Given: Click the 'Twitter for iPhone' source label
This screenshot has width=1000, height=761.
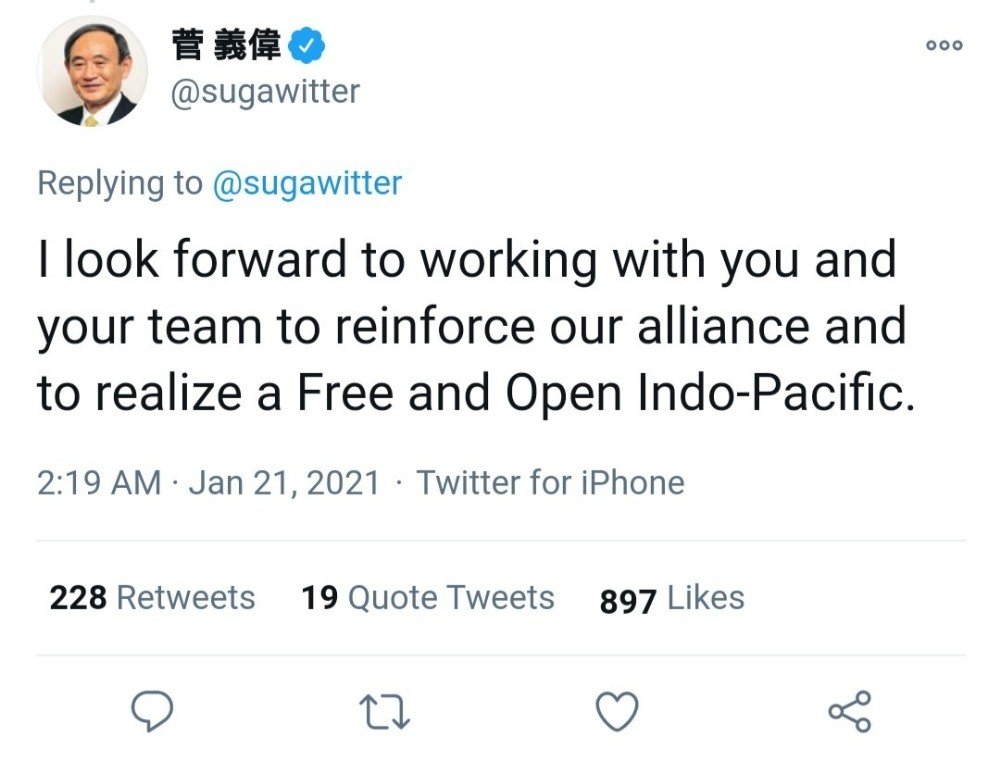Looking at the screenshot, I should tap(550, 483).
